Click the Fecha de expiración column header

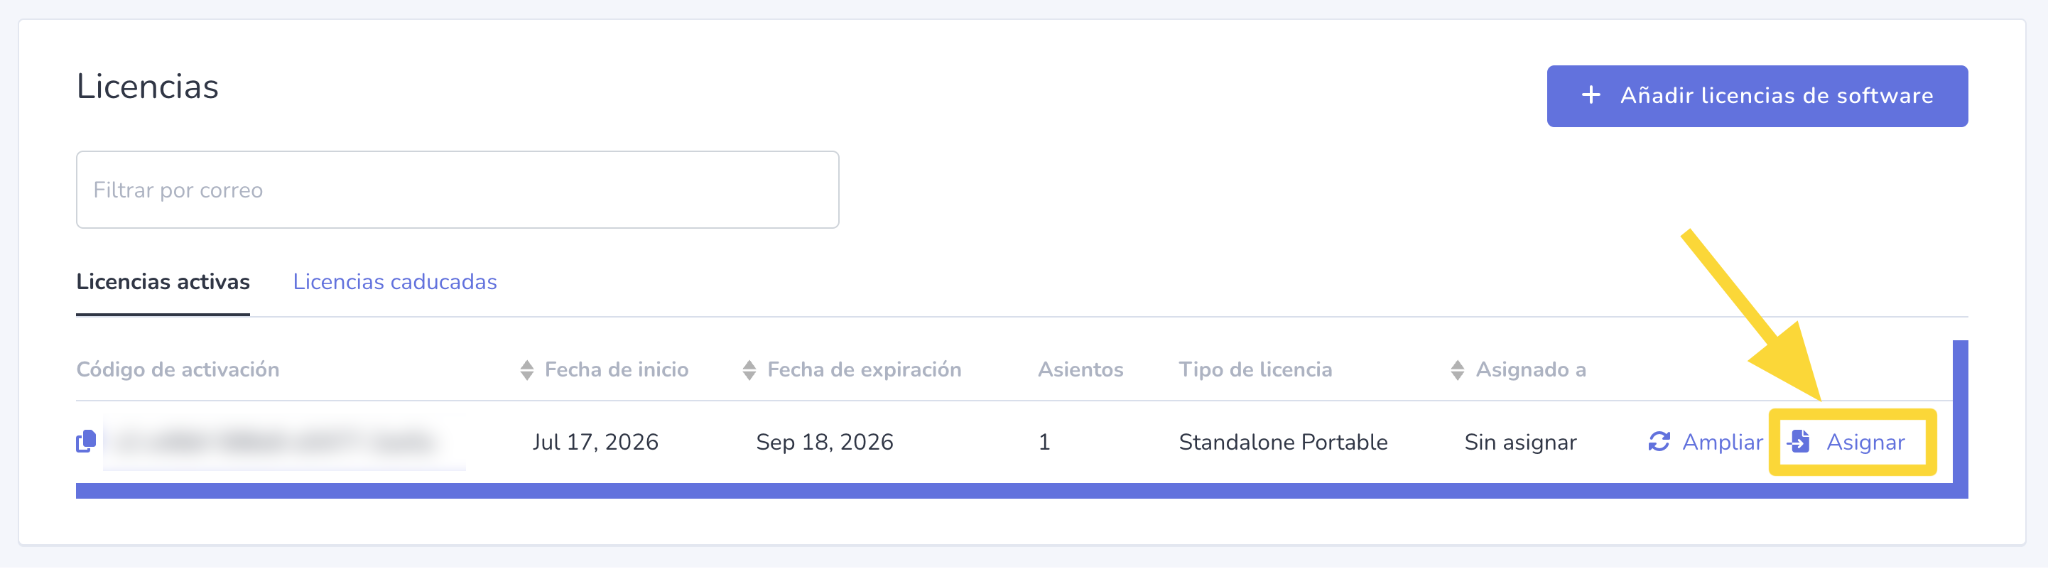864,370
